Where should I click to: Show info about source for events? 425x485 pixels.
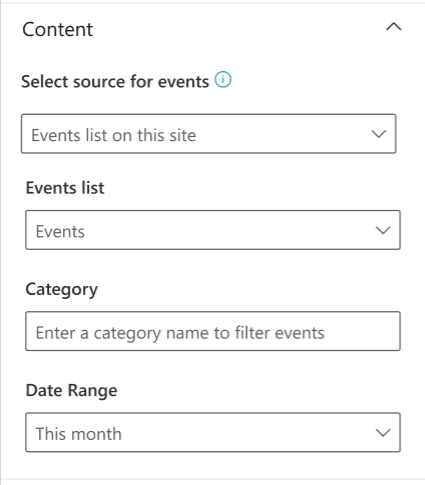[223, 80]
